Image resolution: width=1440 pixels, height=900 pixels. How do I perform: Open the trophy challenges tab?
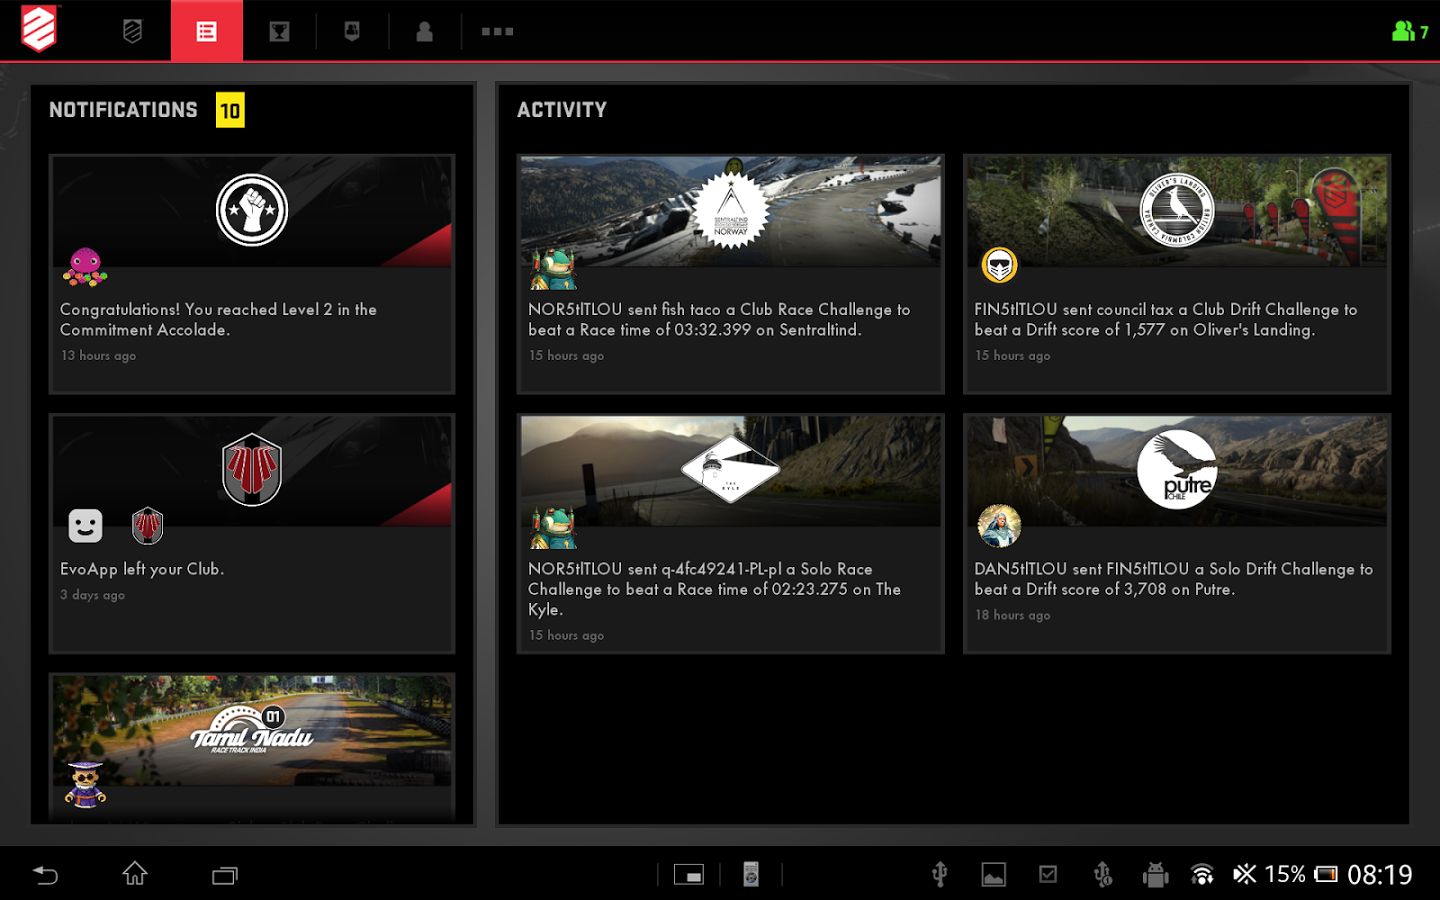pos(279,31)
